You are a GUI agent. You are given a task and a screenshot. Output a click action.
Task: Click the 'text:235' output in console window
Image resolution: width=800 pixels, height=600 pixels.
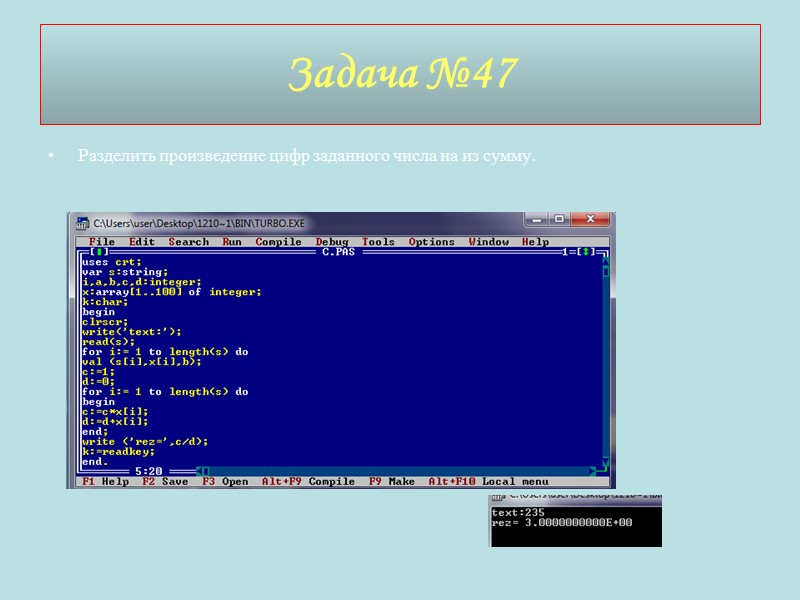coord(518,513)
